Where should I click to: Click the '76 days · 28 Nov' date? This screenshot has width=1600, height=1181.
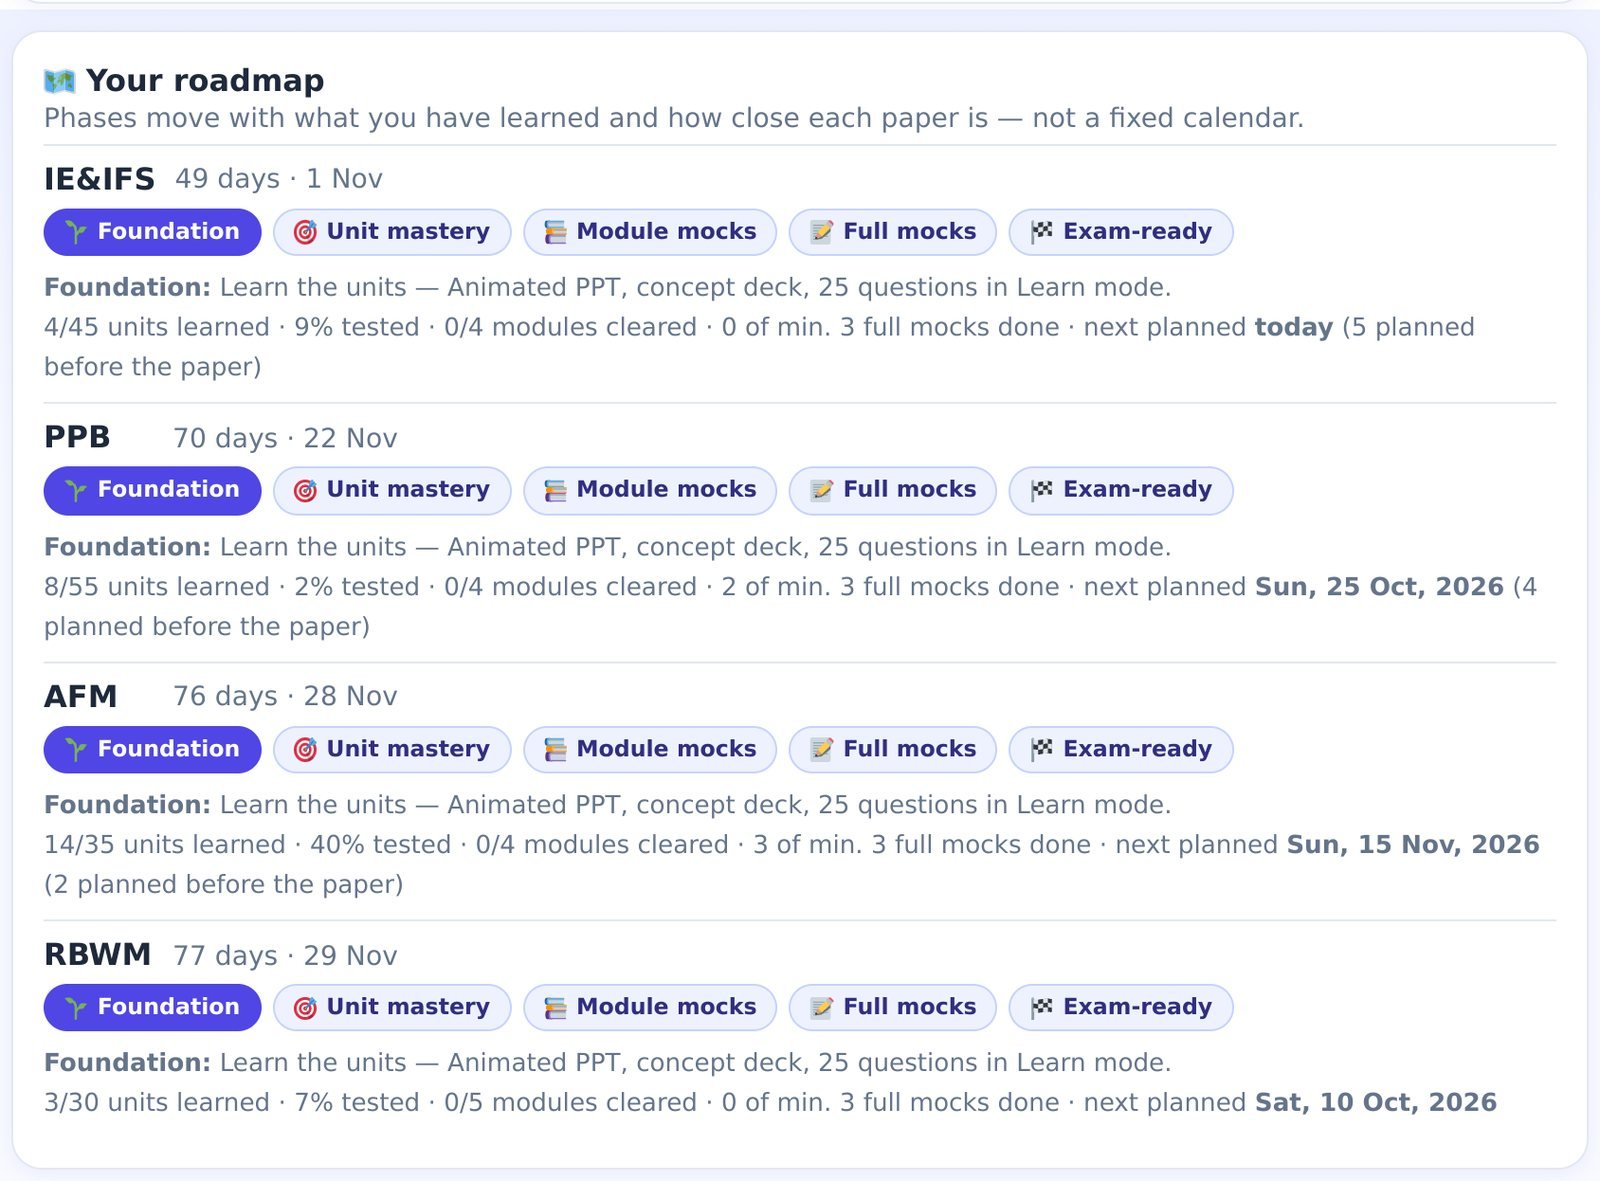[285, 696]
